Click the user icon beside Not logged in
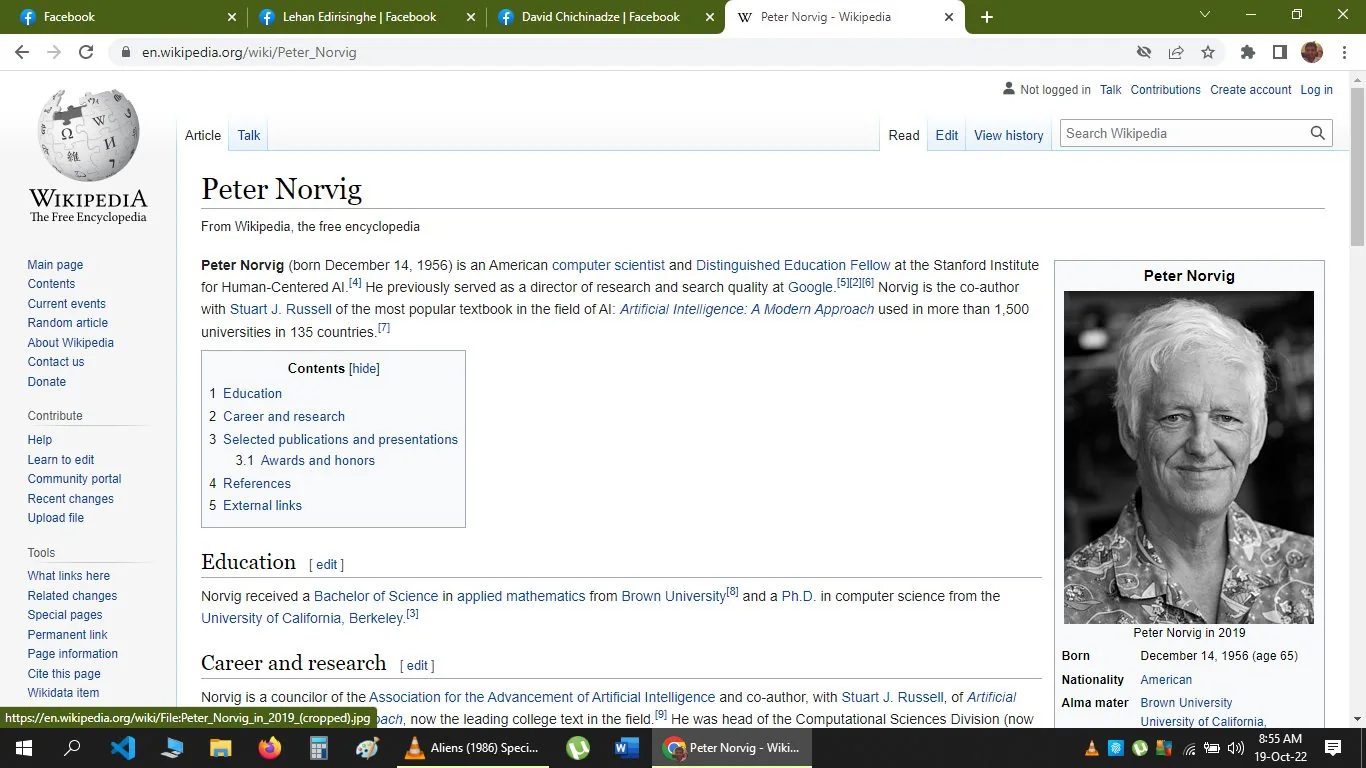1366x768 pixels. tap(1009, 89)
